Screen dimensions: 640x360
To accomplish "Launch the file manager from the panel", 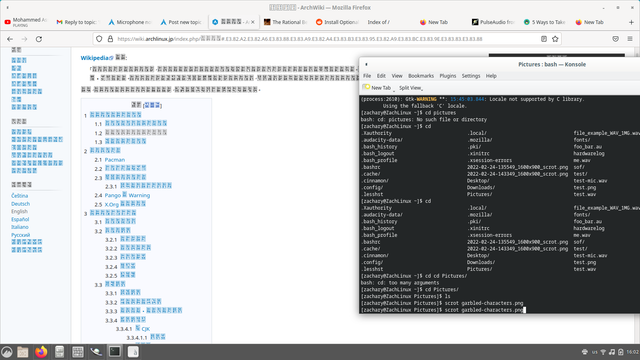I will 22,352.
